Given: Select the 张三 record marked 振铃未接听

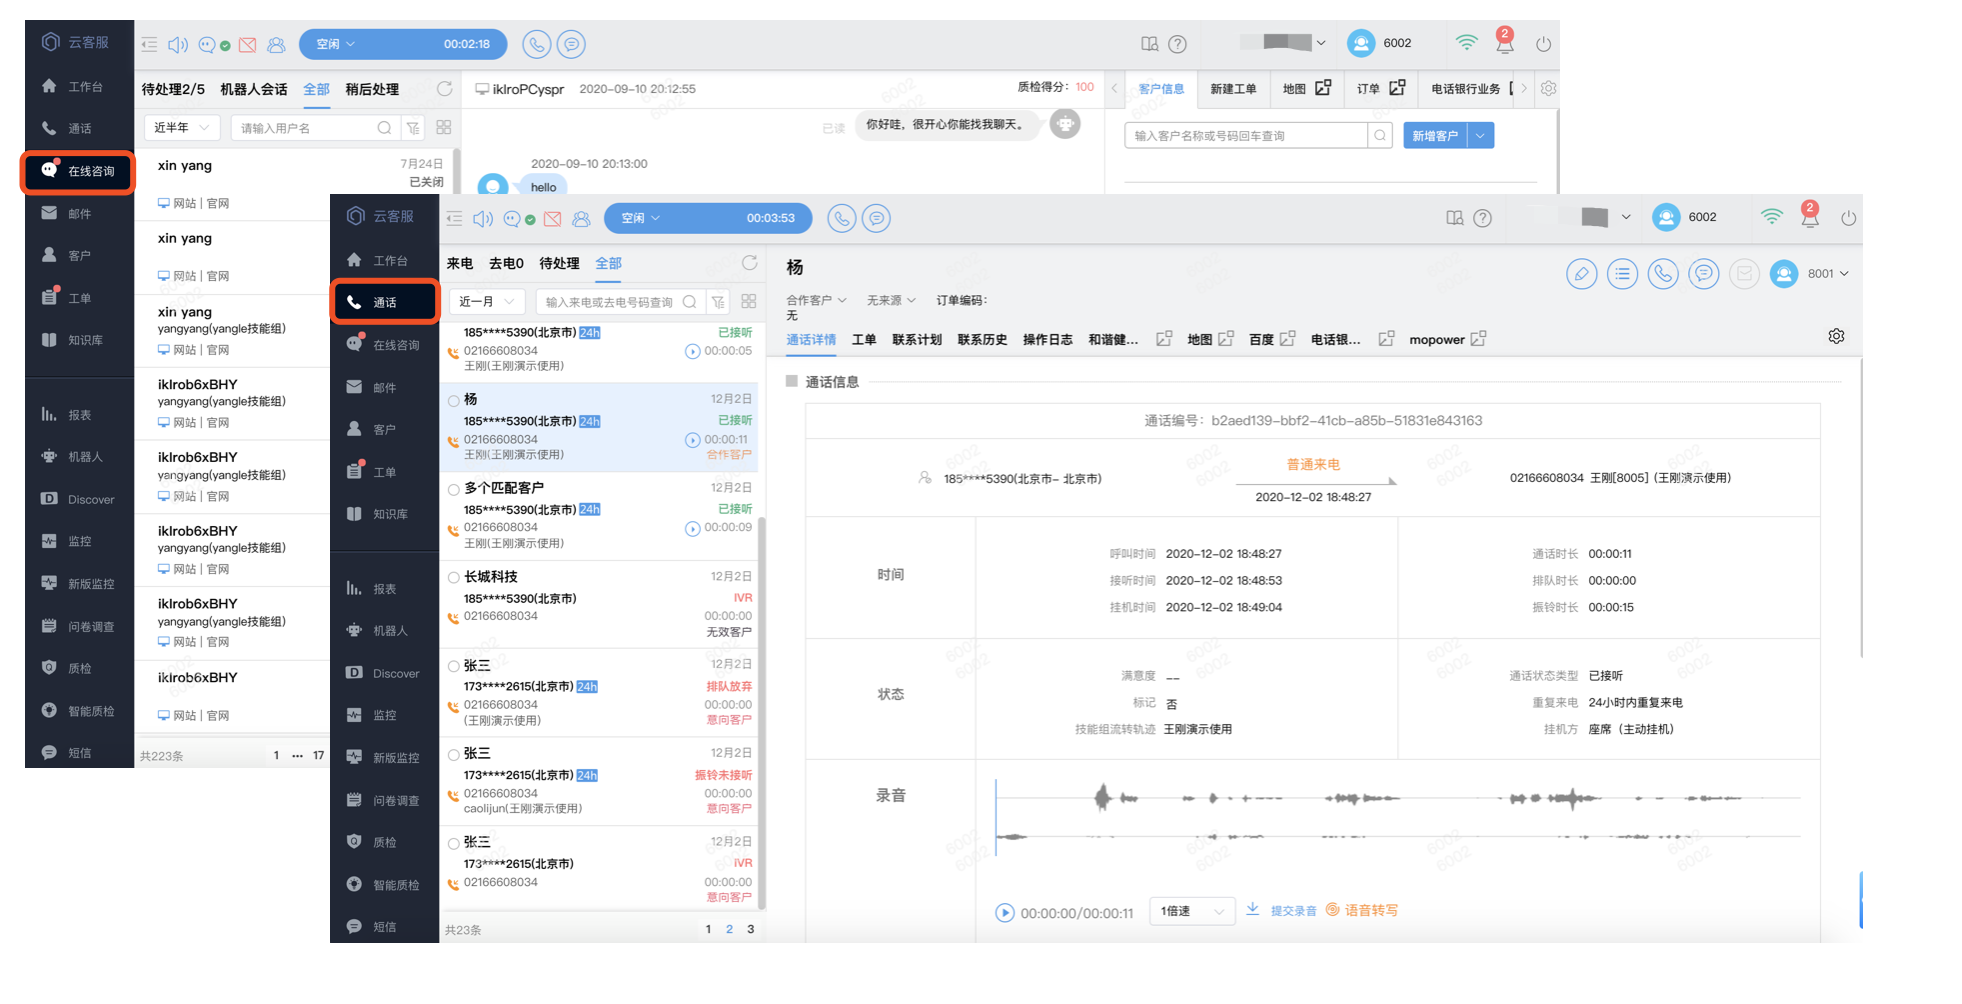Looking at the screenshot, I should (454, 755).
